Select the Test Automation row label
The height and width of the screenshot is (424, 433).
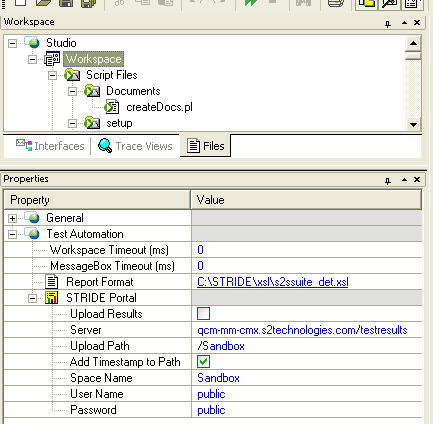point(85,234)
